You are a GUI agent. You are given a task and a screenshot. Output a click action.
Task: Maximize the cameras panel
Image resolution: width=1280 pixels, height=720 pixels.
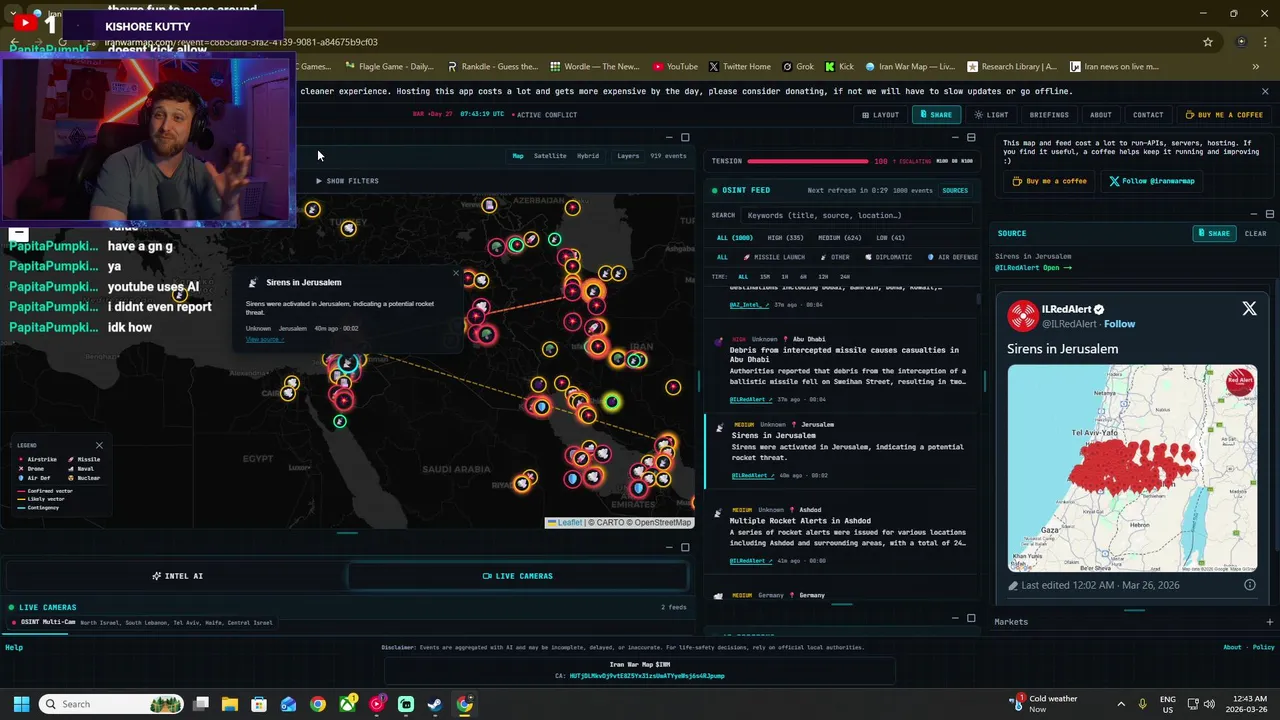(x=685, y=547)
